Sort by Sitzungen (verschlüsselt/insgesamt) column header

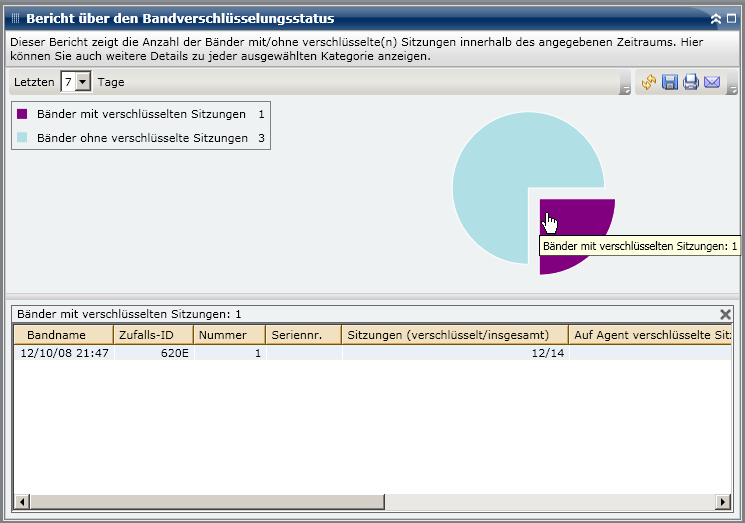pos(455,335)
